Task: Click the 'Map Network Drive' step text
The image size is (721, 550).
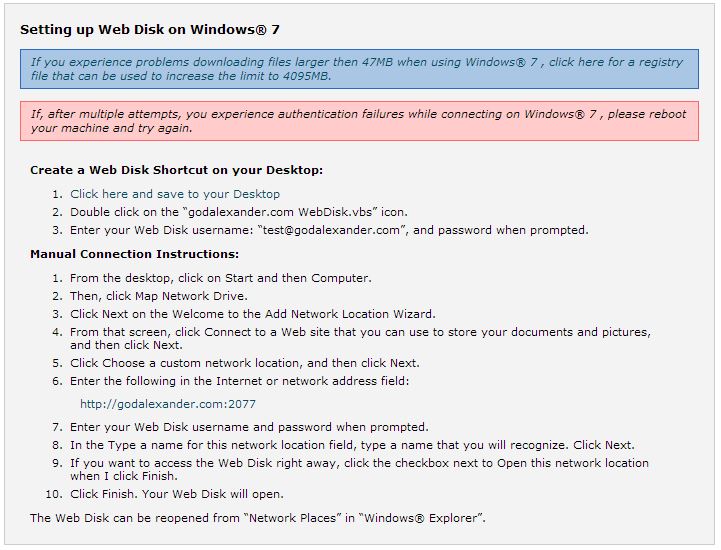Action: [x=159, y=296]
